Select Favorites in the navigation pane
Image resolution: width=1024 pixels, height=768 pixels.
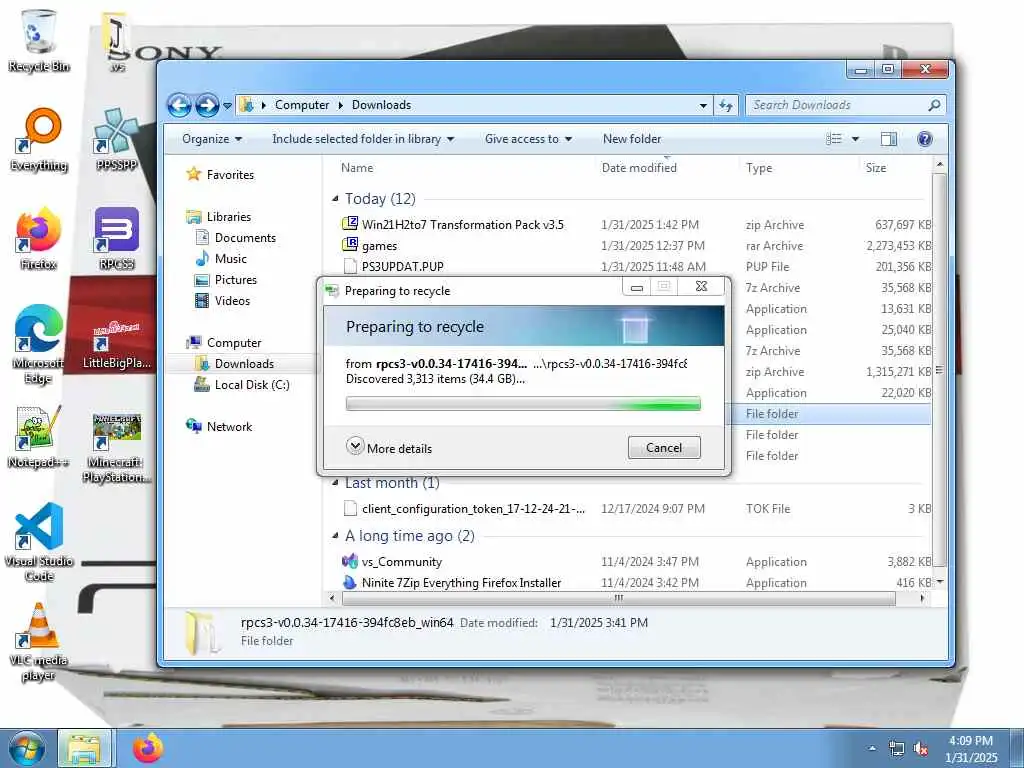[221, 174]
